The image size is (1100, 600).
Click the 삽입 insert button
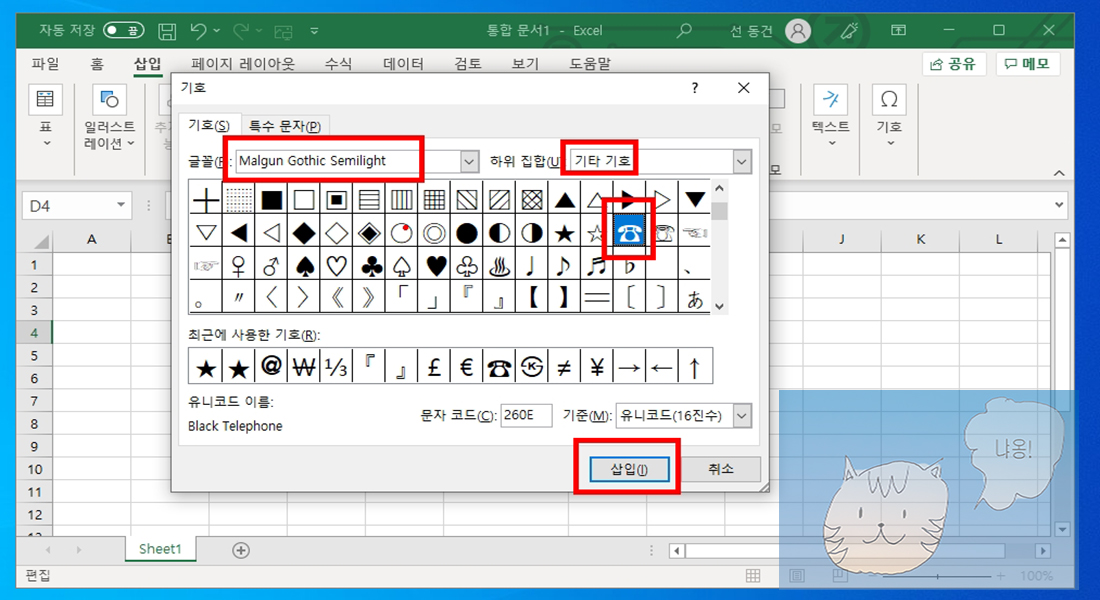pyautogui.click(x=629, y=469)
